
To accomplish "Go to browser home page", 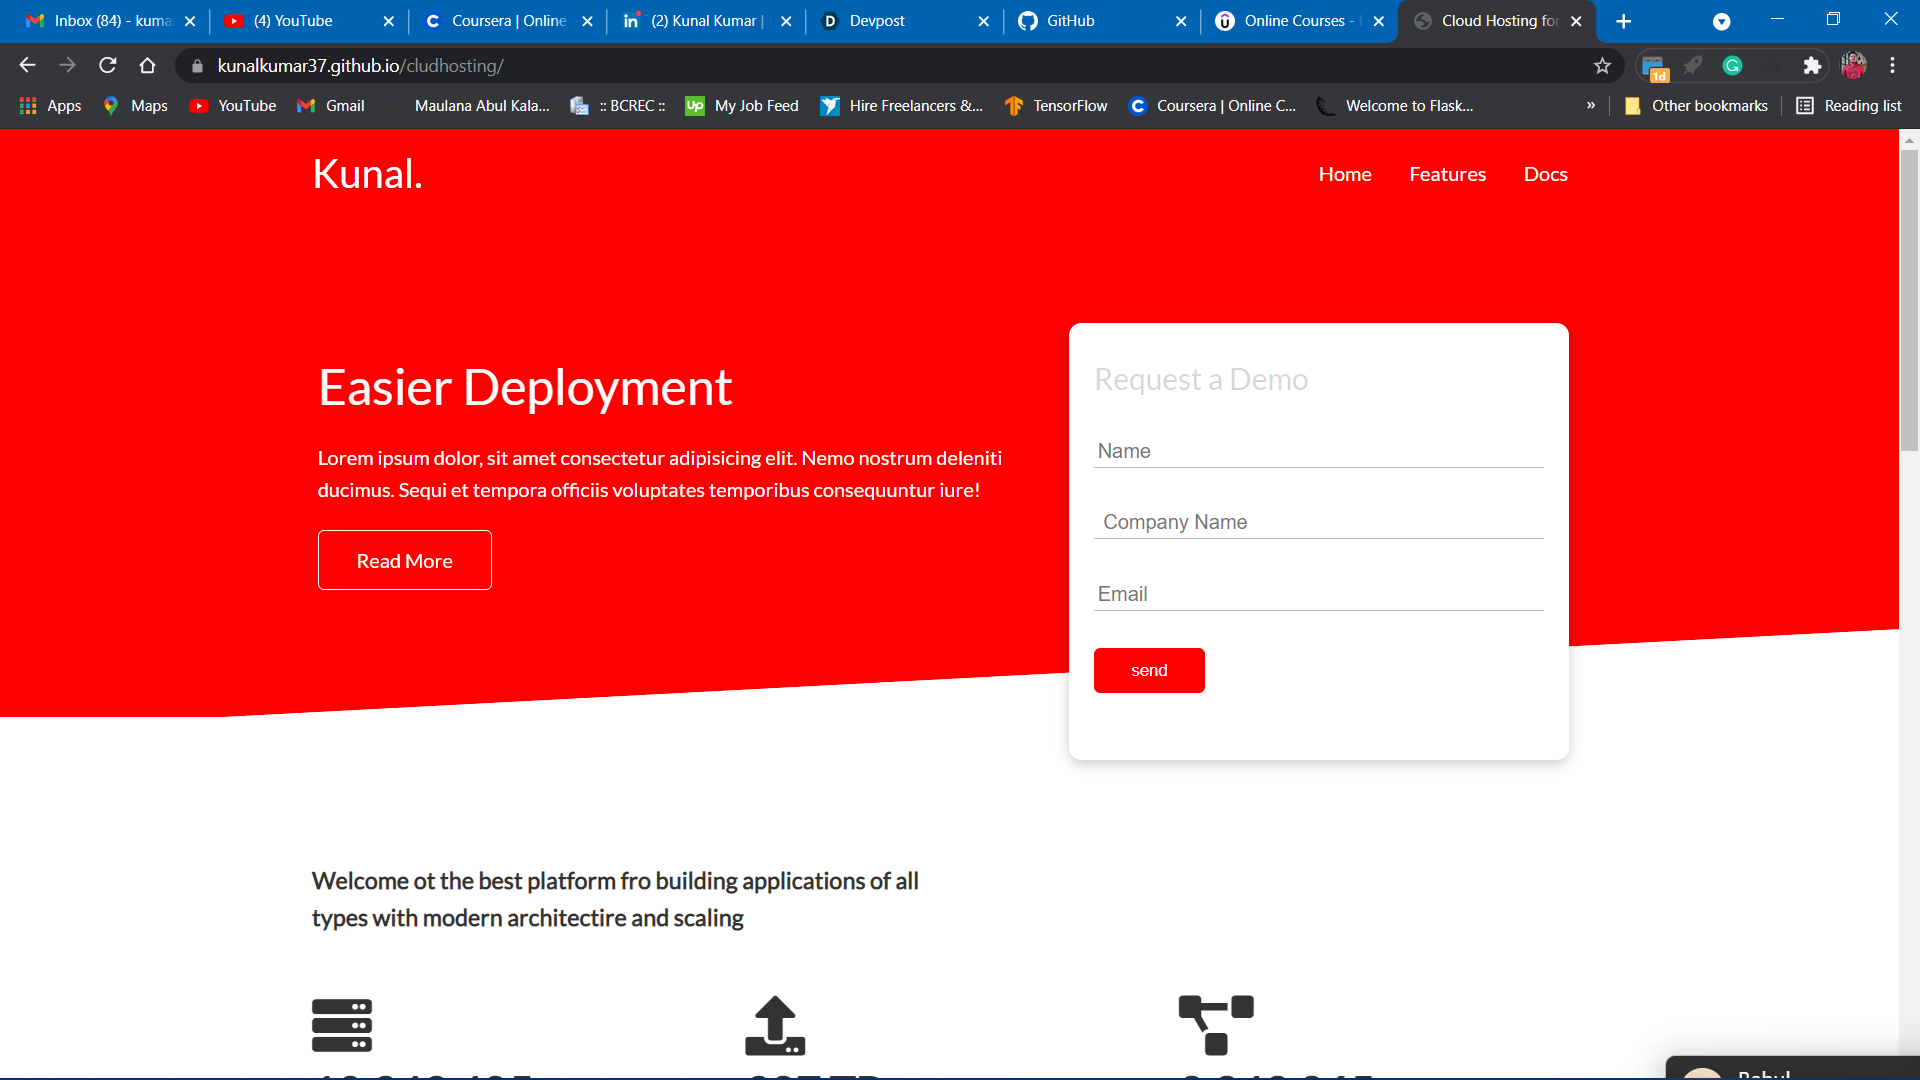I will (148, 66).
